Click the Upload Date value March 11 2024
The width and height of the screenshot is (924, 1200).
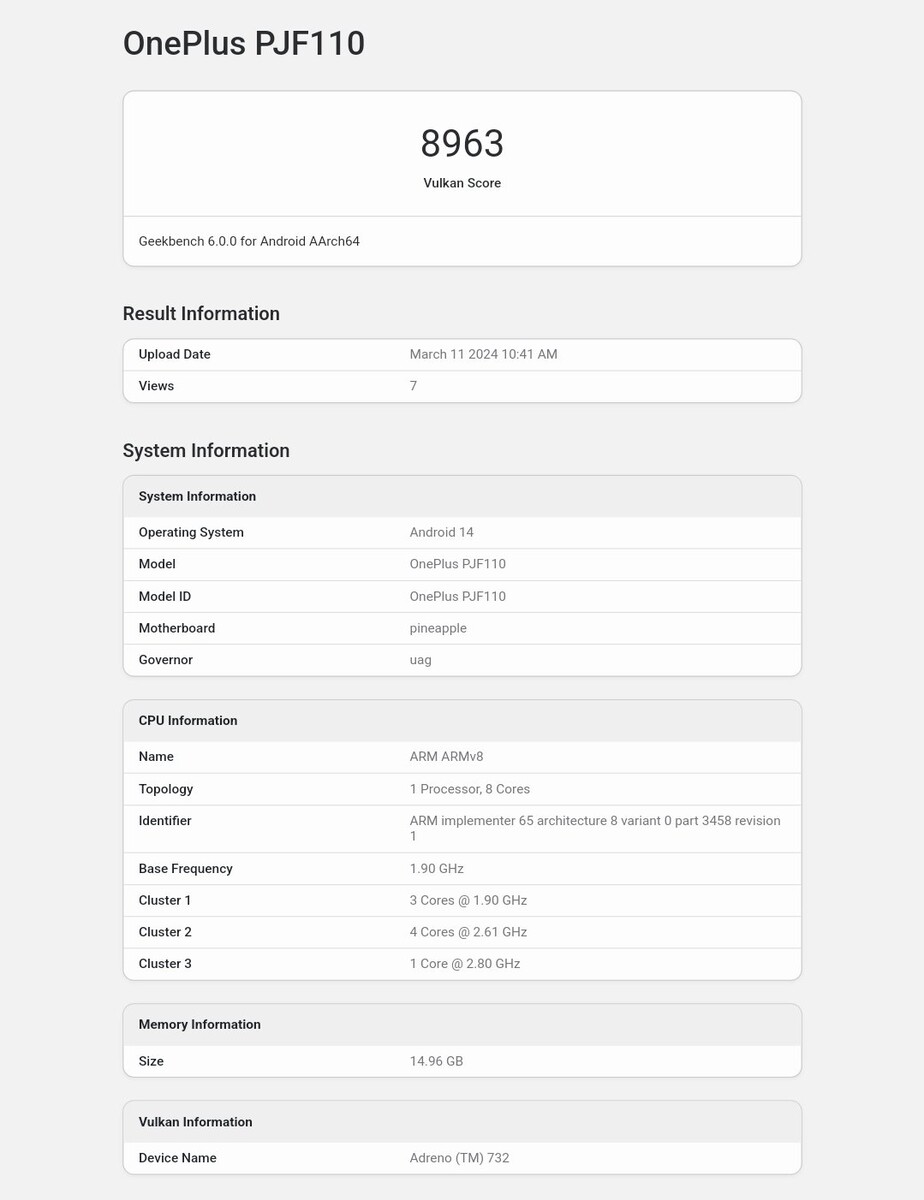pos(483,355)
